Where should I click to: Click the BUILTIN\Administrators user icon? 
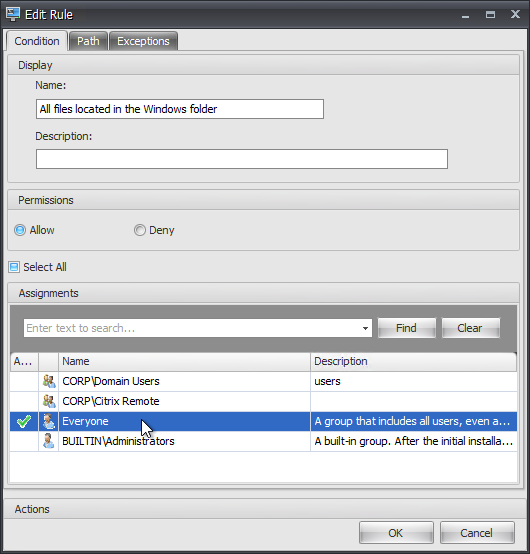(49, 441)
